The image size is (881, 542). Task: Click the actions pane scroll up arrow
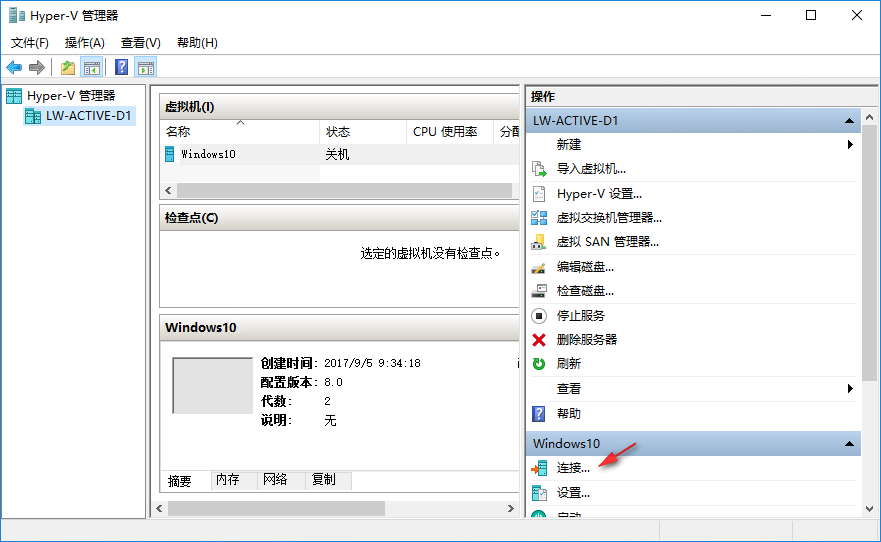(x=869, y=117)
